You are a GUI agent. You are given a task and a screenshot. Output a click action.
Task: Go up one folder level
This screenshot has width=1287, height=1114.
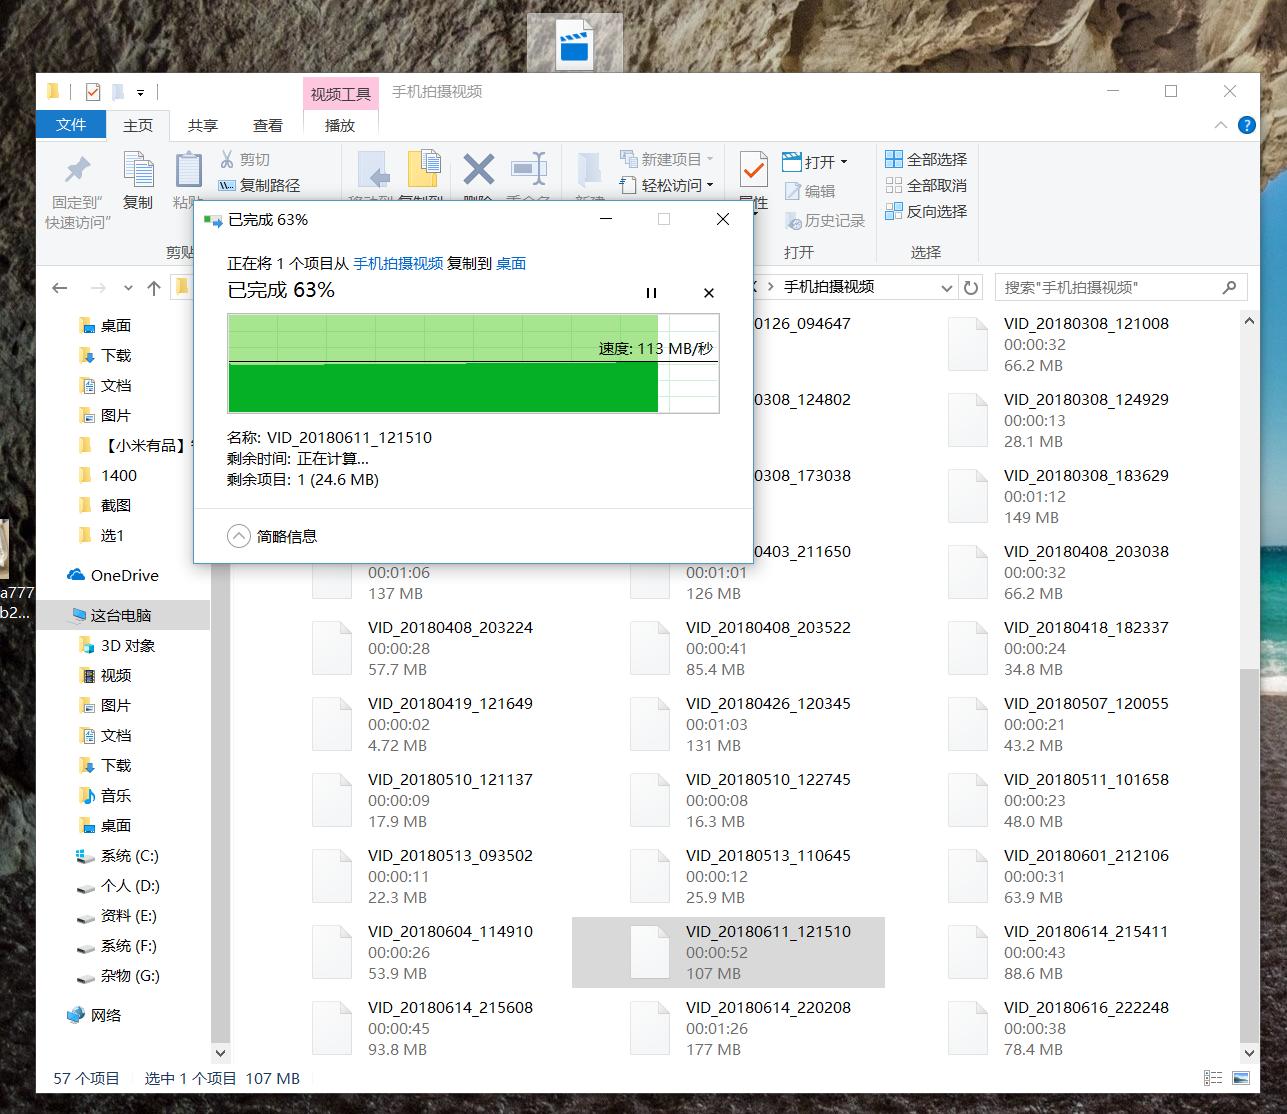[x=153, y=288]
